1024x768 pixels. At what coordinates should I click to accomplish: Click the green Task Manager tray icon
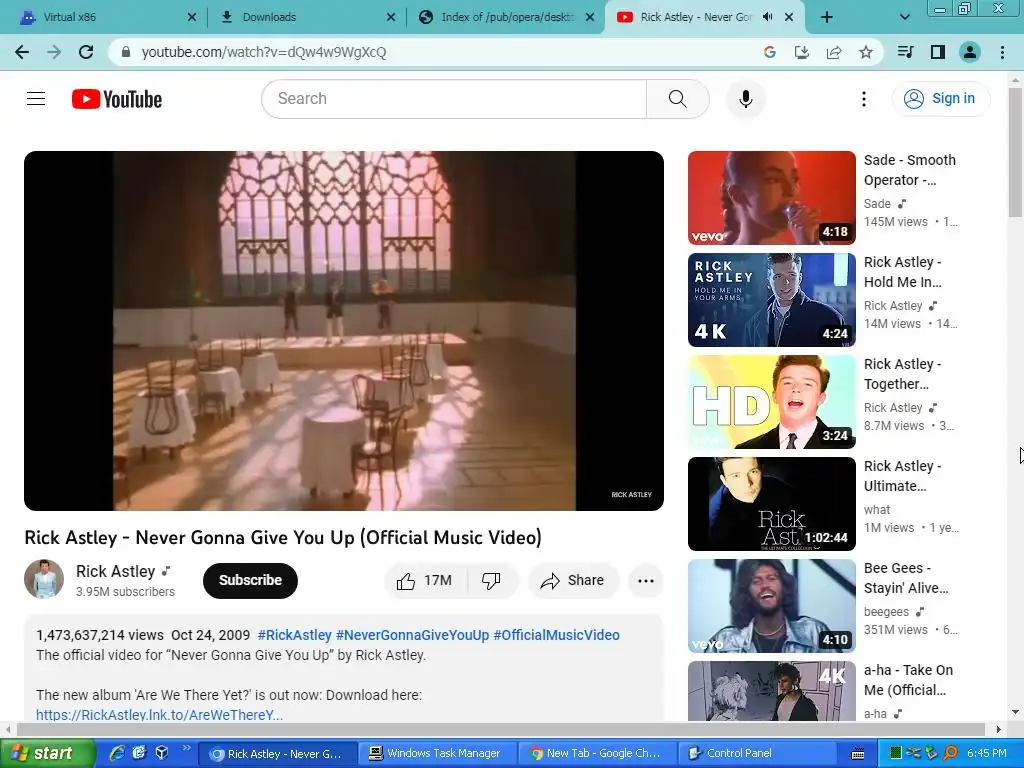coord(896,754)
